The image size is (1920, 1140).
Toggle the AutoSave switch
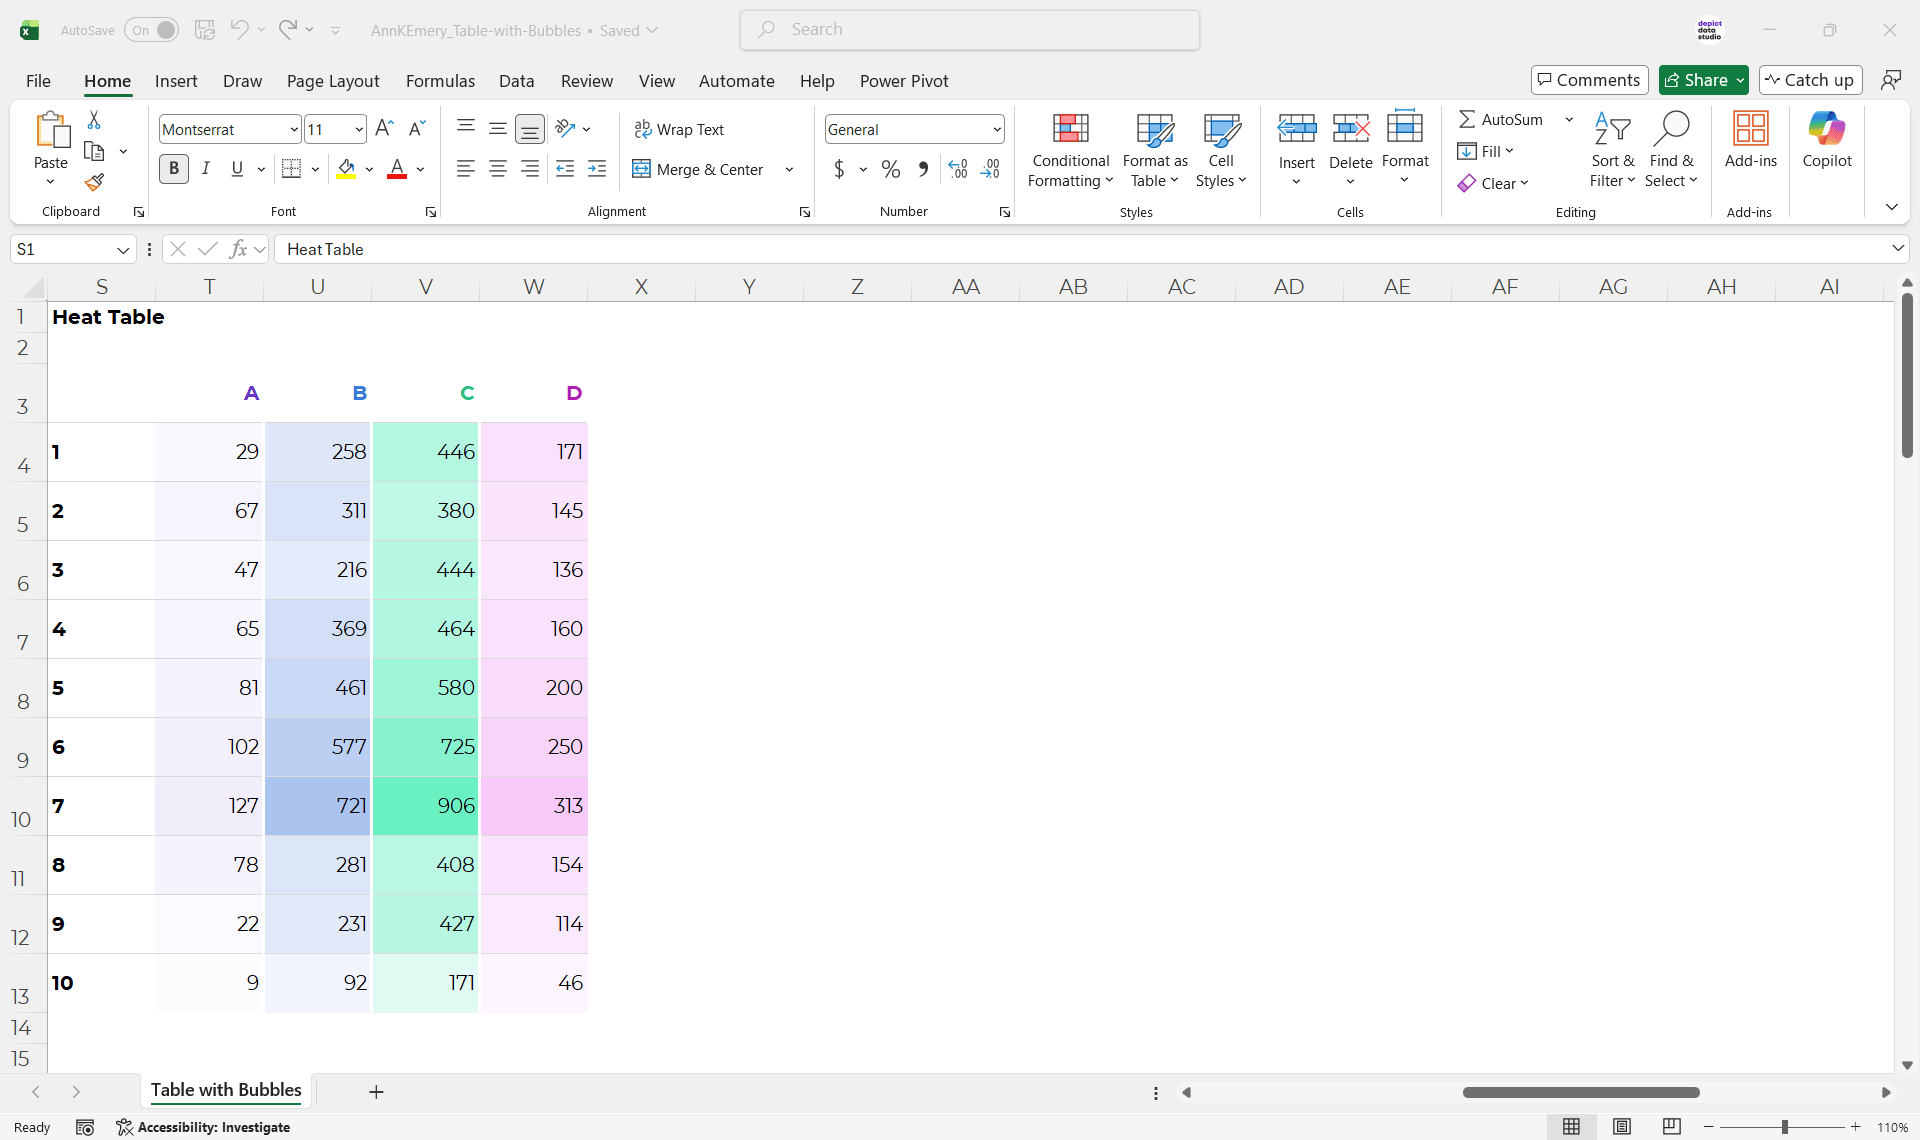pyautogui.click(x=152, y=30)
